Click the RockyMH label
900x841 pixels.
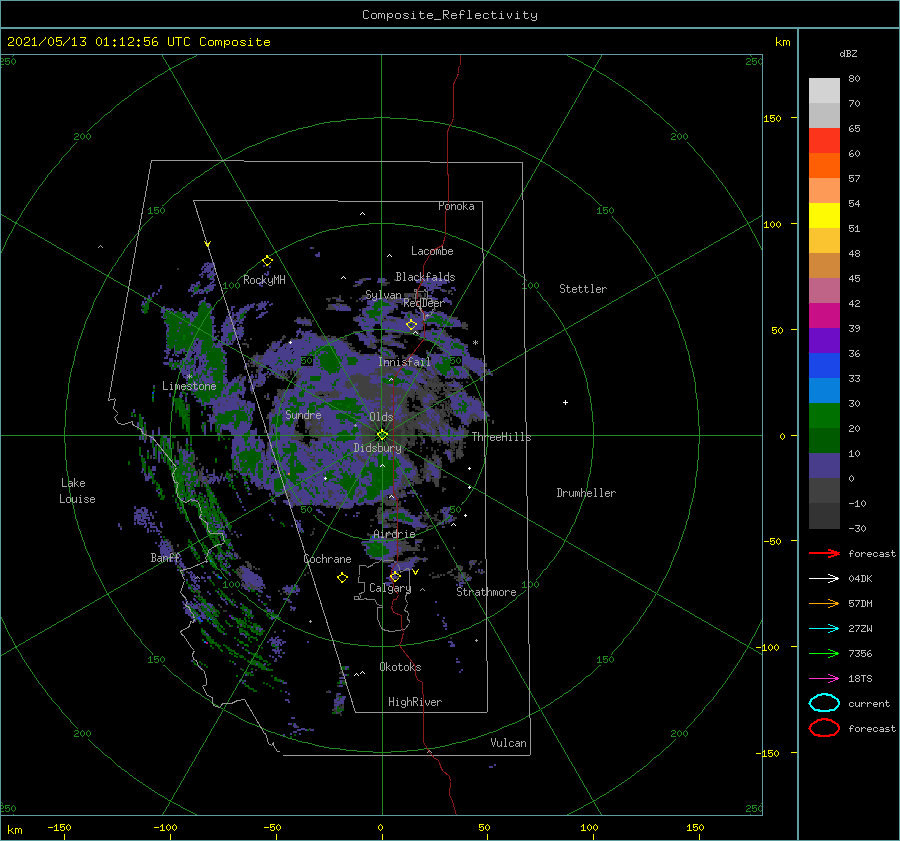click(264, 280)
